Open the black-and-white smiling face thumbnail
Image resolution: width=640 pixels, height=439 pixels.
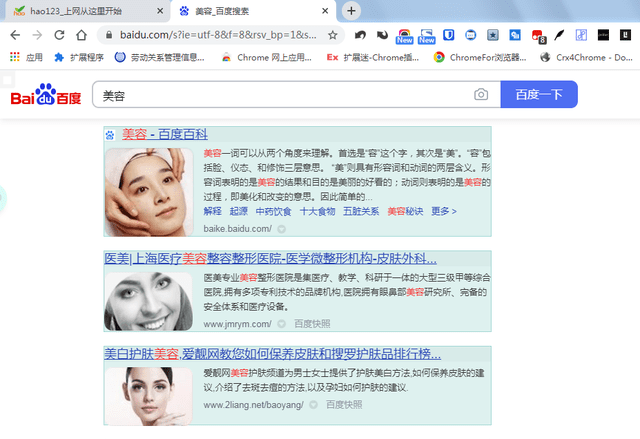coord(149,302)
